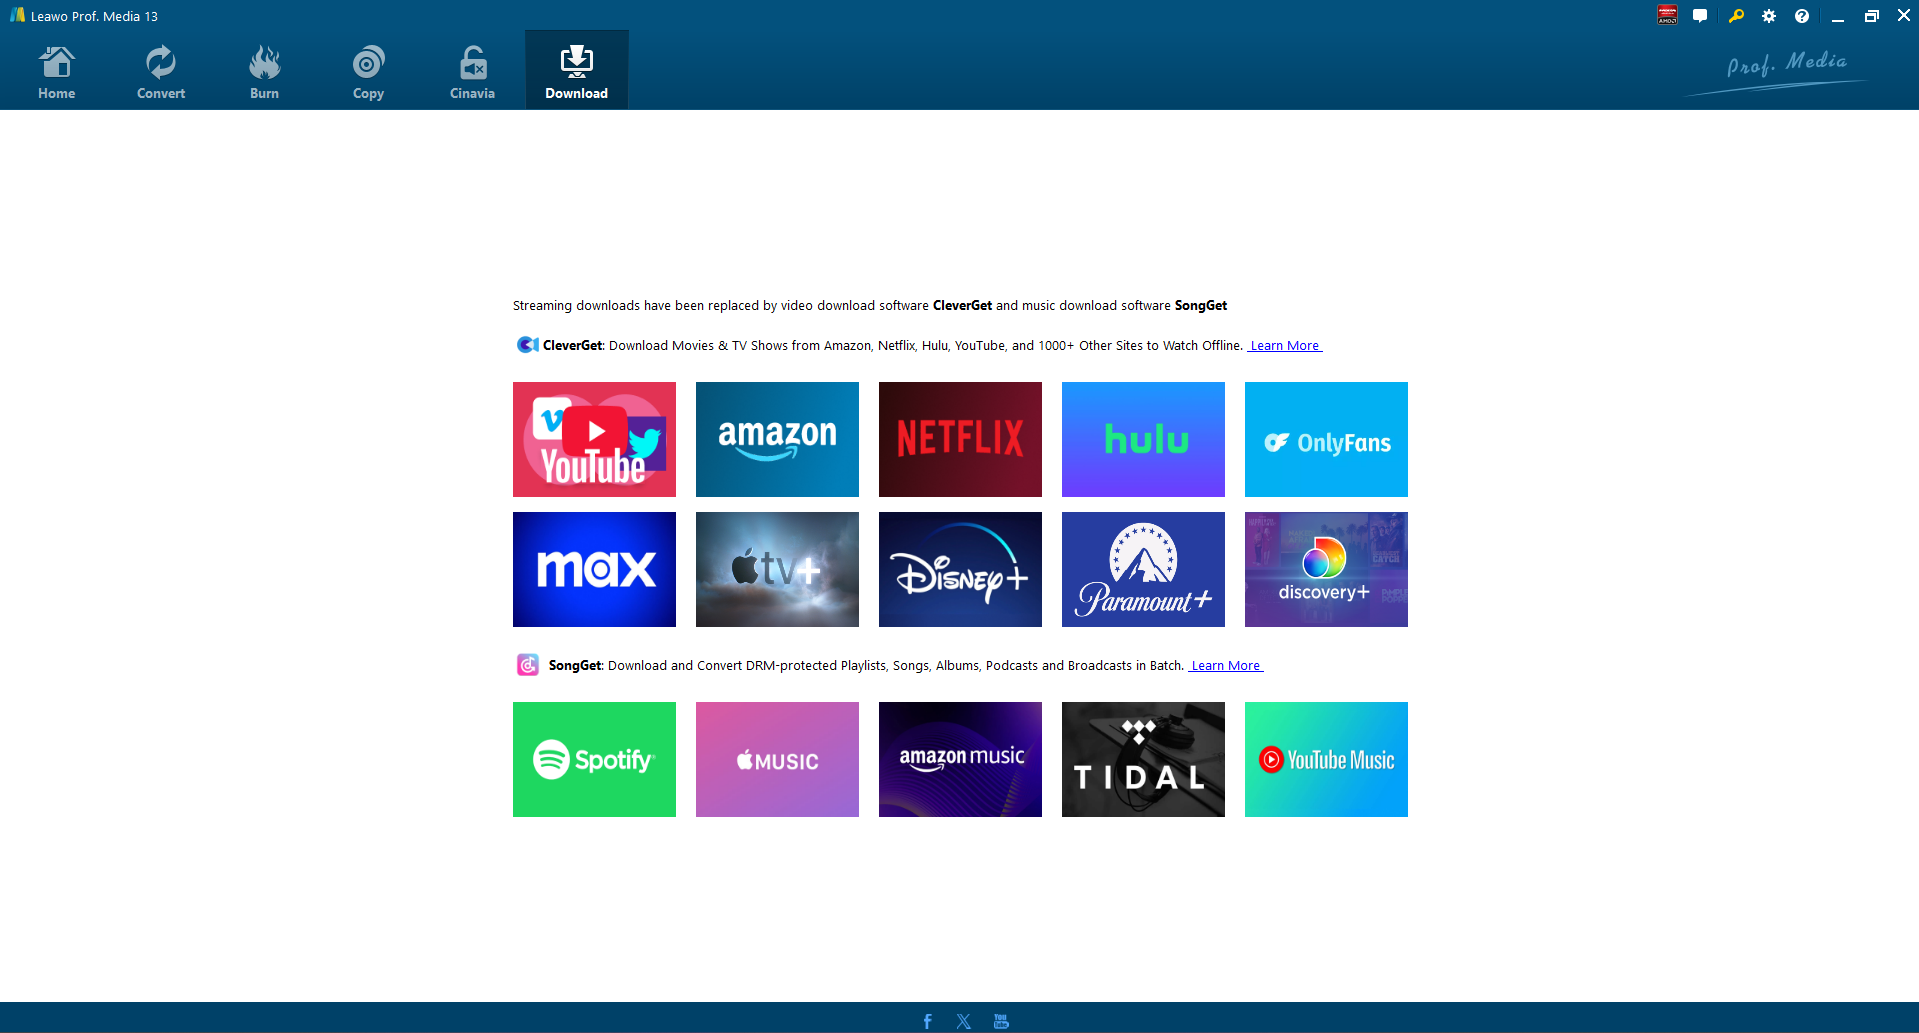Open help with the question mark icon
1919x1033 pixels.
coord(1802,16)
